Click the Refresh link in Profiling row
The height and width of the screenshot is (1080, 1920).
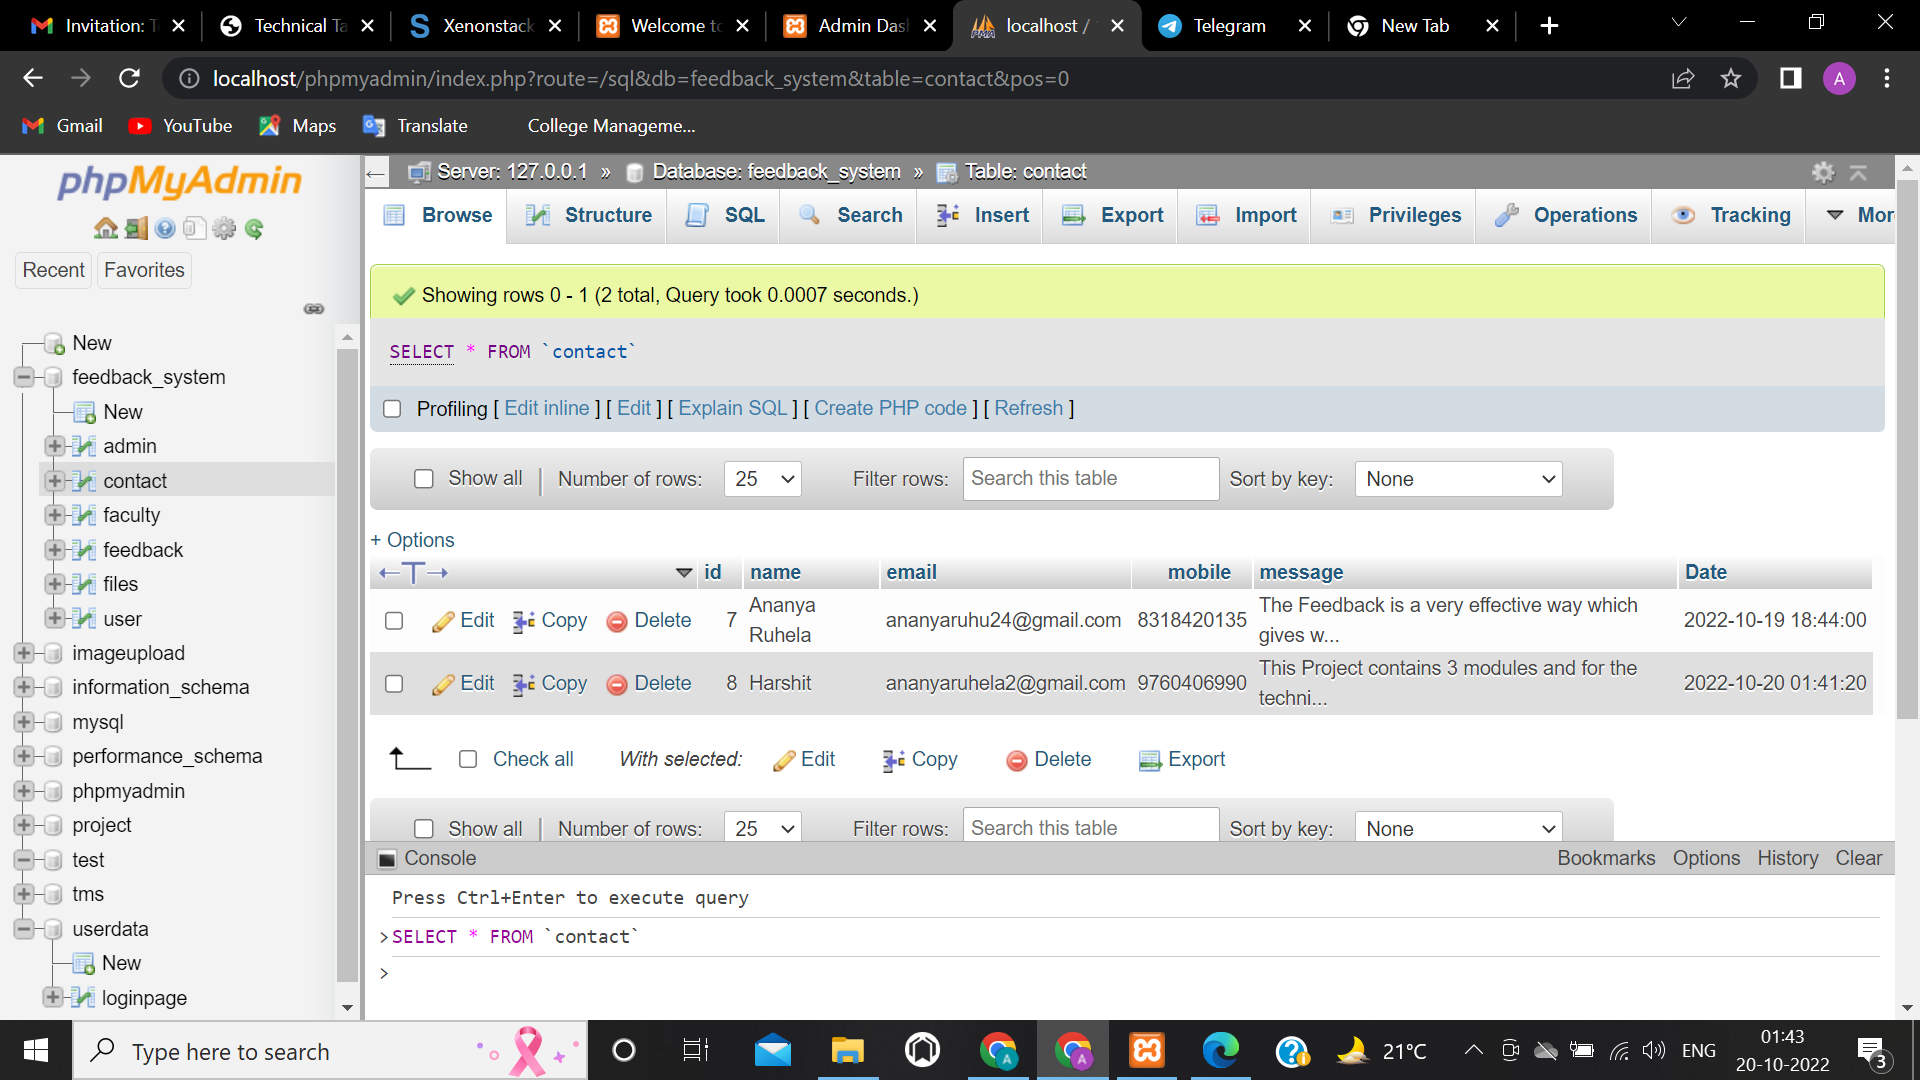pyautogui.click(x=1029, y=408)
